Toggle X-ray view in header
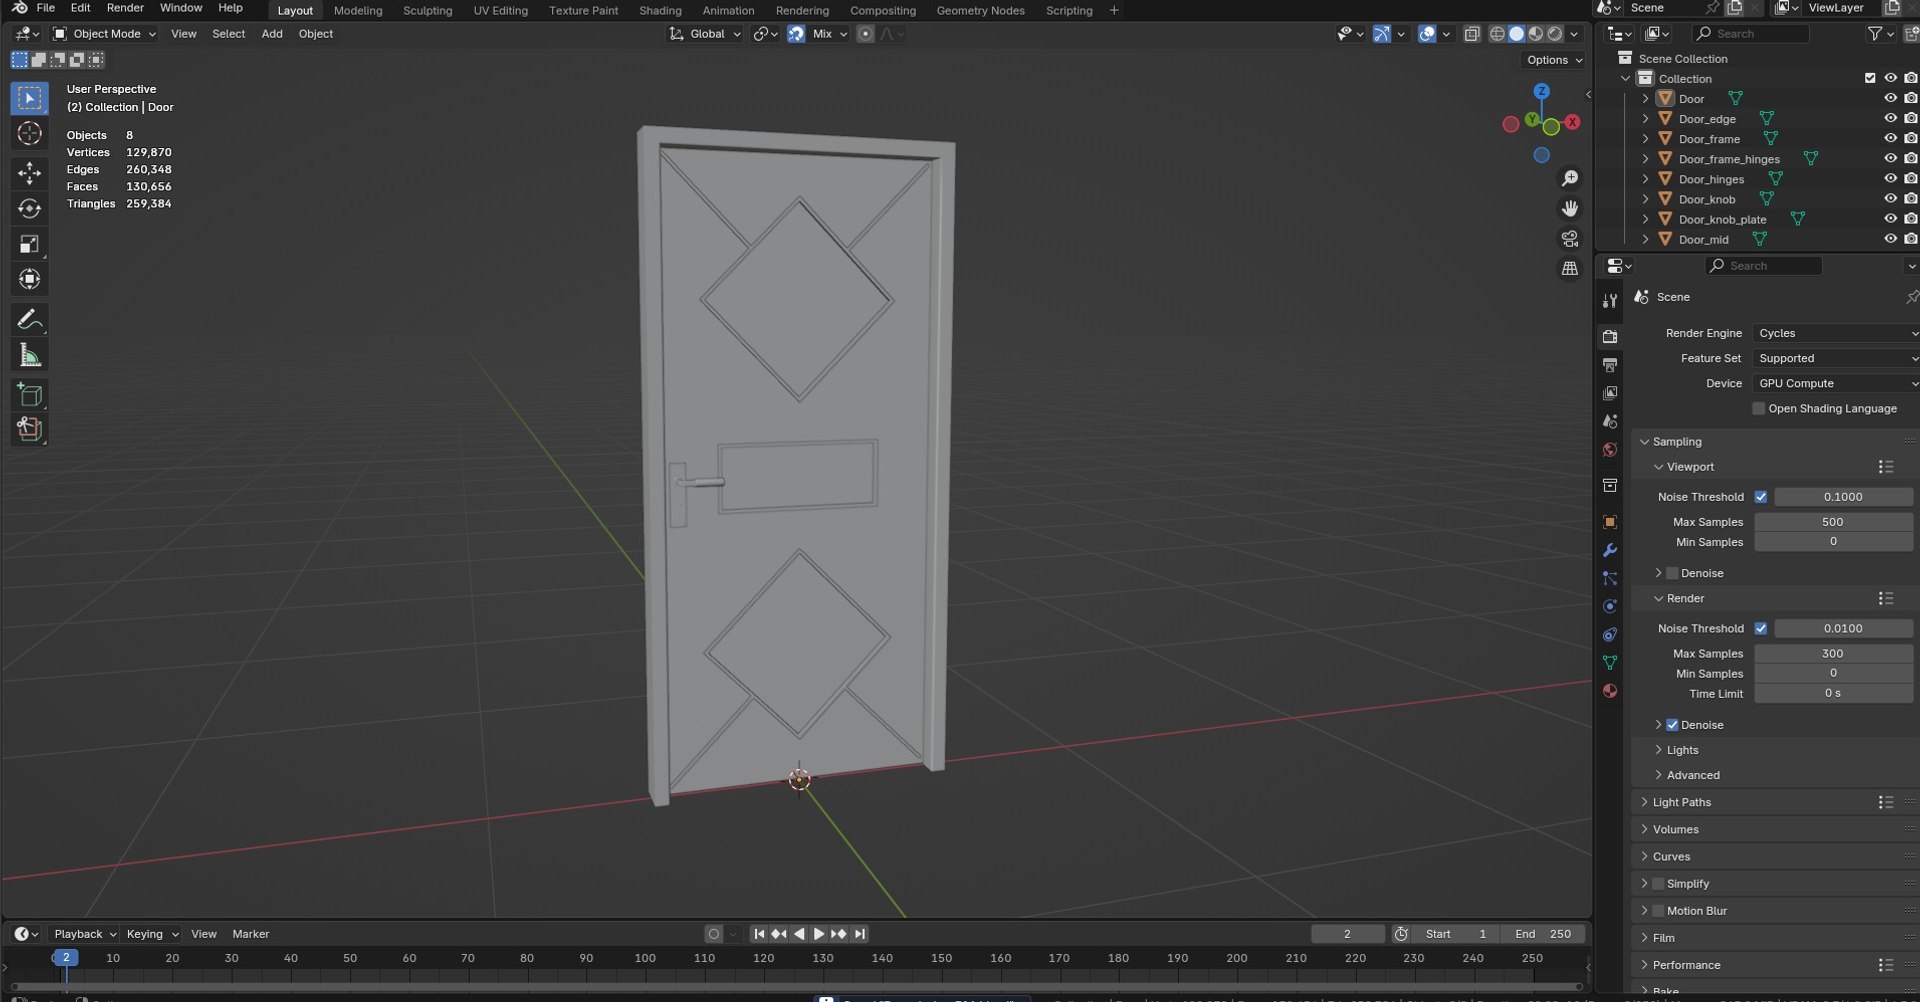The width and height of the screenshot is (1920, 1002). [1472, 34]
